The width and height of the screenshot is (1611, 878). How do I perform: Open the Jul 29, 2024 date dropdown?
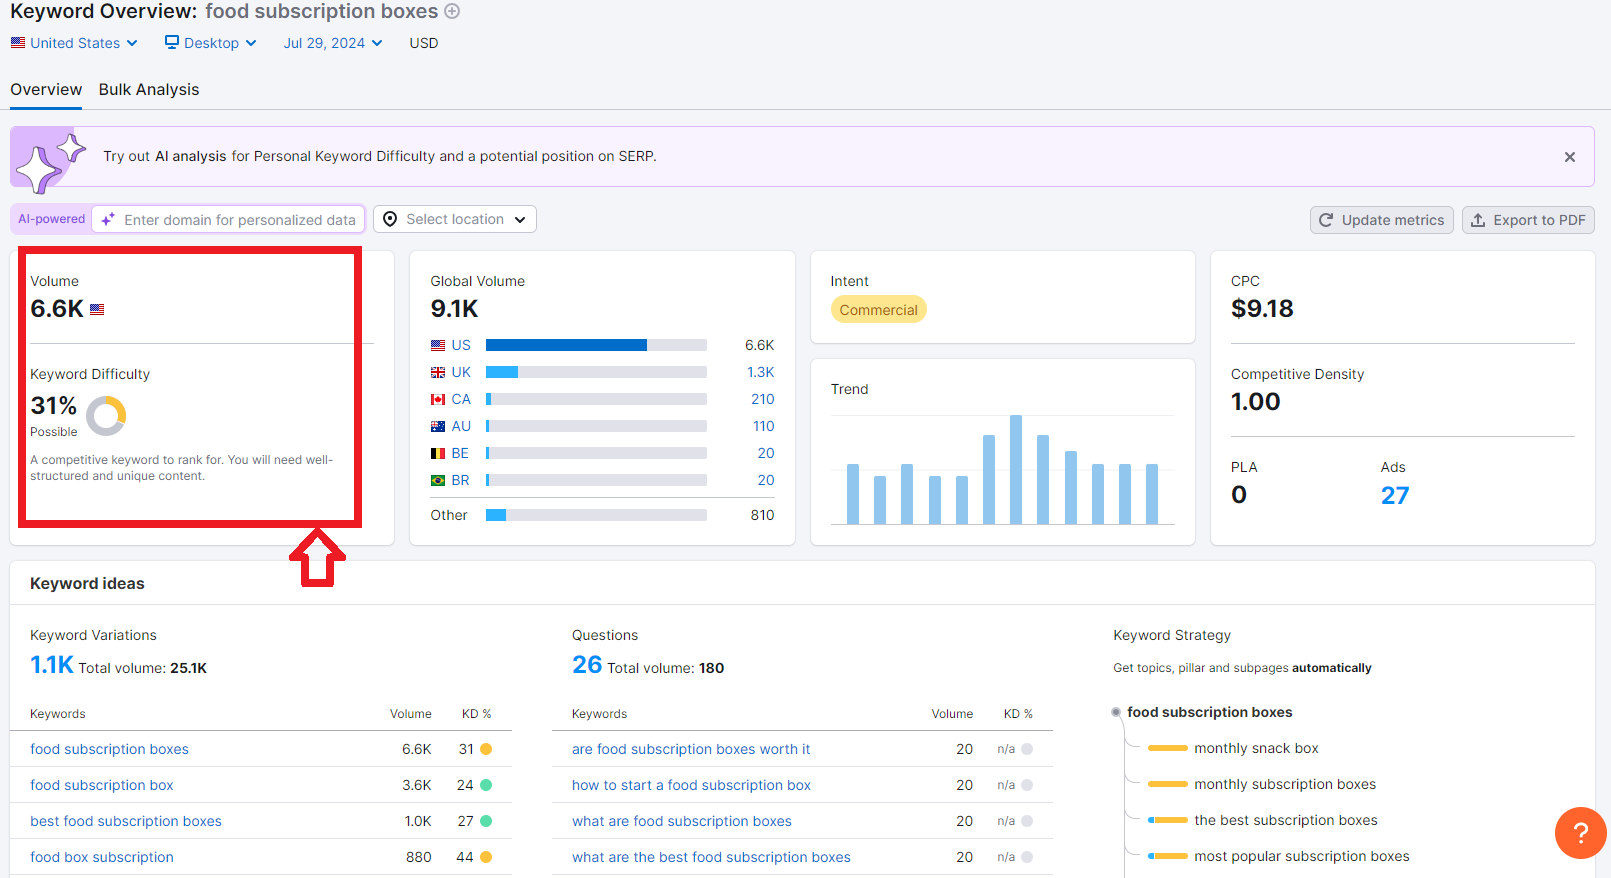(x=333, y=43)
